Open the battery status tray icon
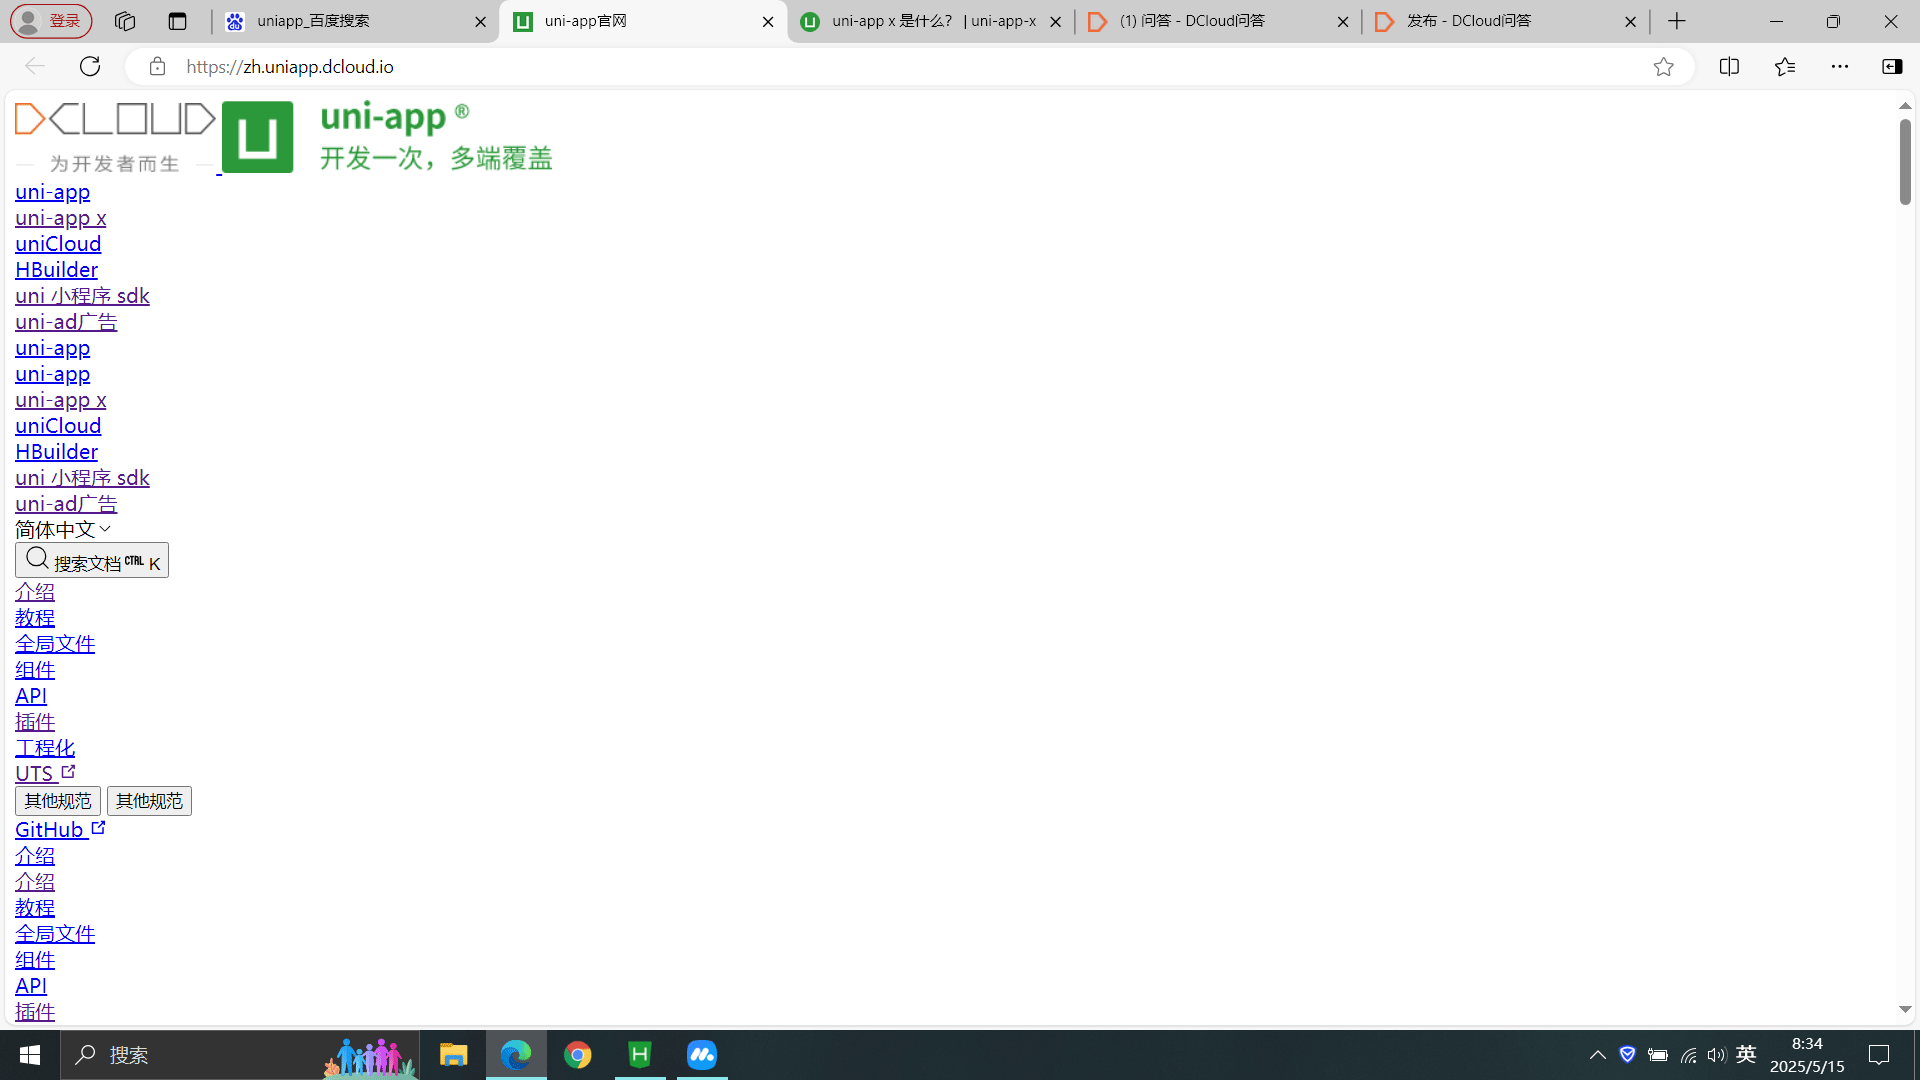Viewport: 1920px width, 1080px height. pos(1658,1055)
